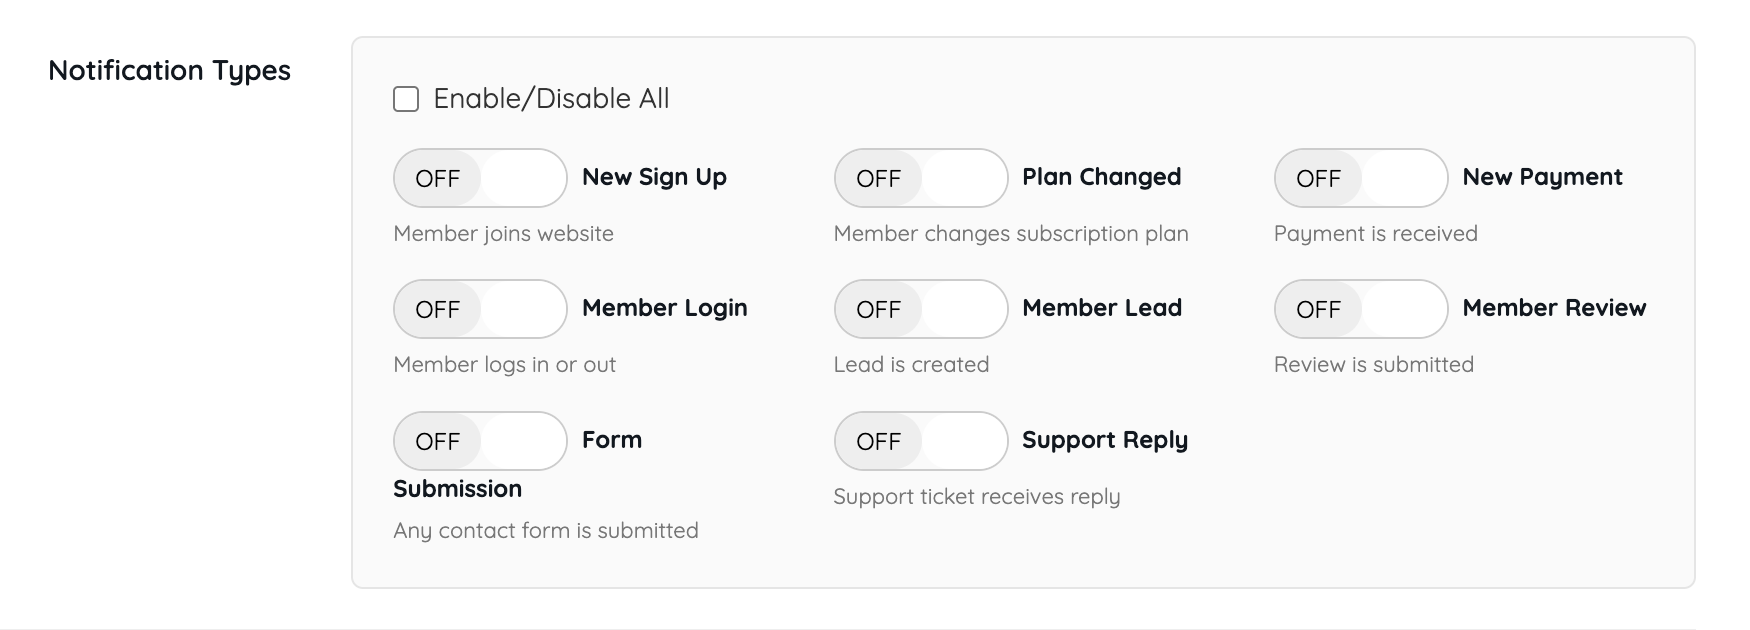Turn on Plan Changed notifications toggle
This screenshot has height=630, width=1750.
(920, 178)
